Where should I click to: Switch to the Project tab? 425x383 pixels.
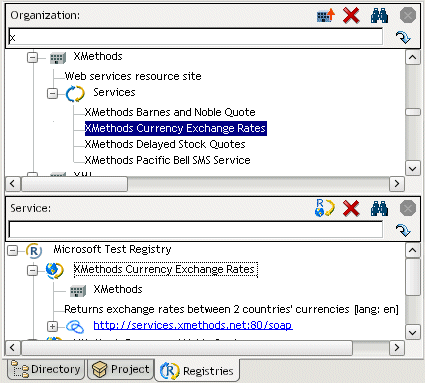[x=121, y=369]
